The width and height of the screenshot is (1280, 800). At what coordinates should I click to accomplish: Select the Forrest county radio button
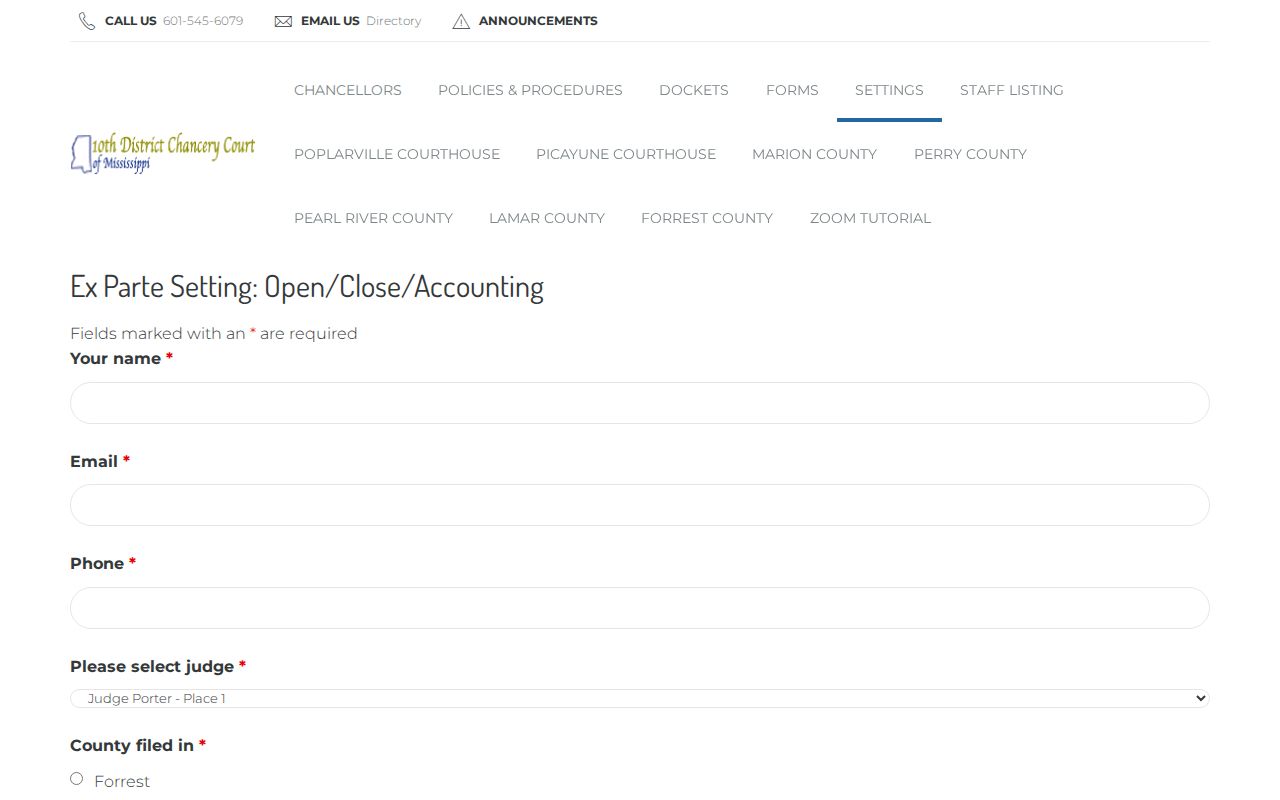point(77,778)
